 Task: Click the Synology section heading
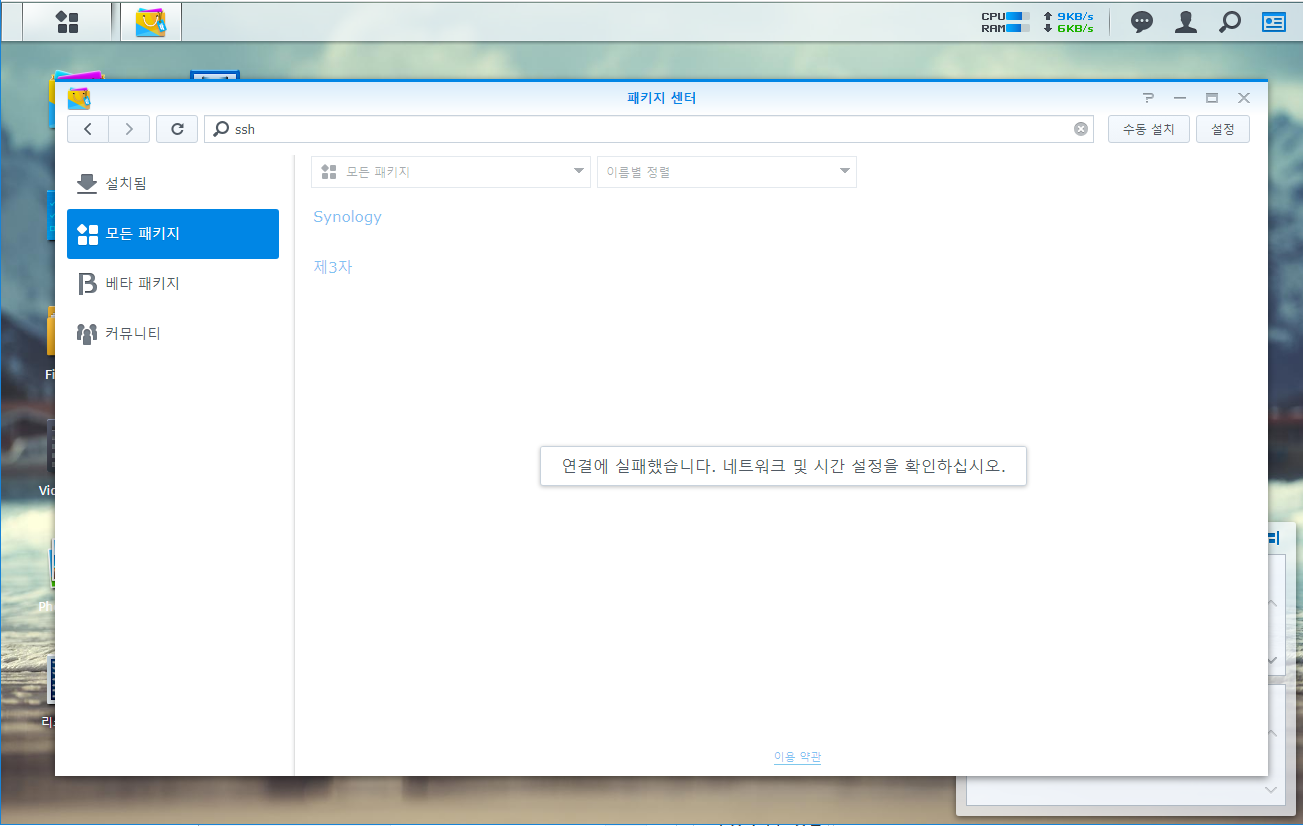(347, 217)
